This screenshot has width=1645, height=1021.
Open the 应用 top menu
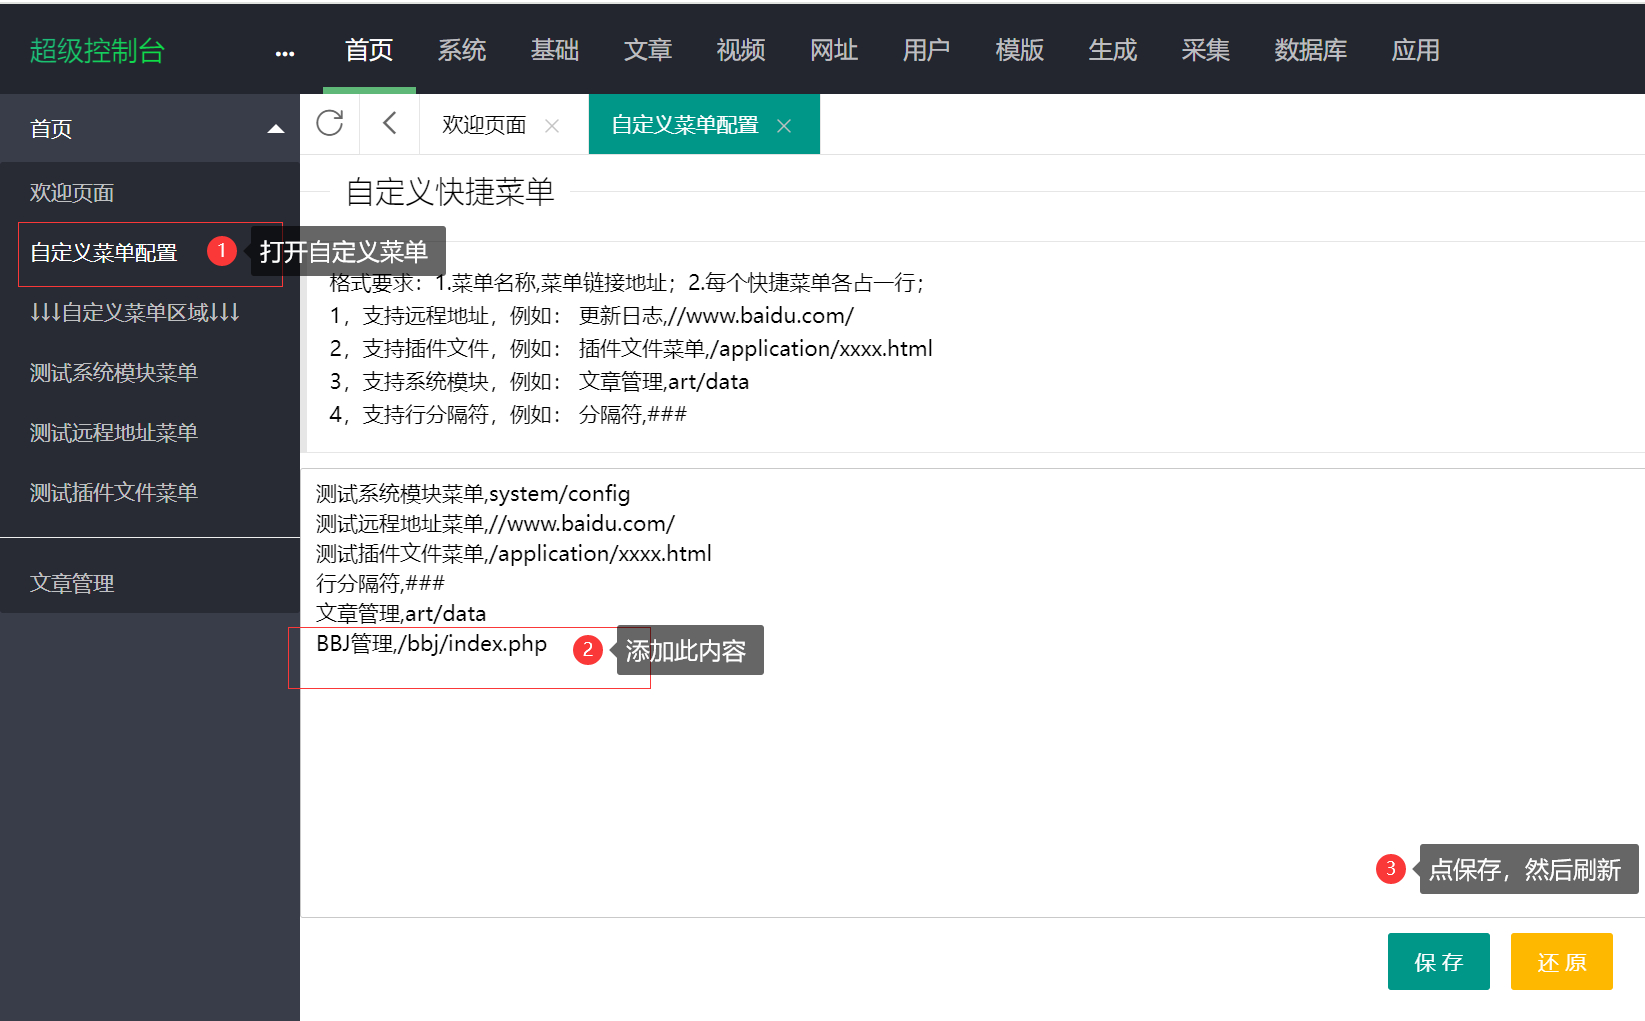coord(1416,51)
